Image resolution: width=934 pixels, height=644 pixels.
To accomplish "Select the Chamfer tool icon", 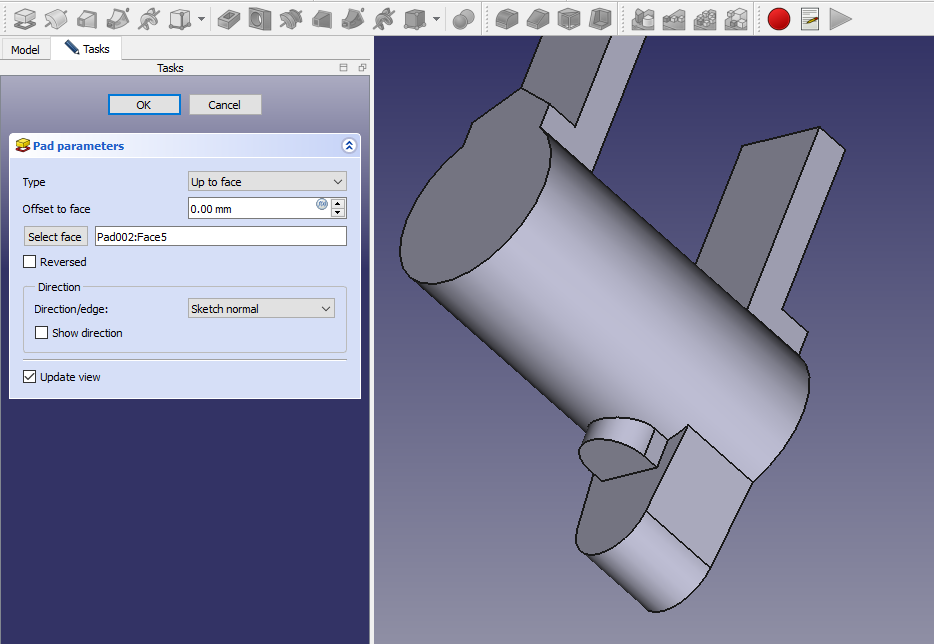I will click(538, 18).
